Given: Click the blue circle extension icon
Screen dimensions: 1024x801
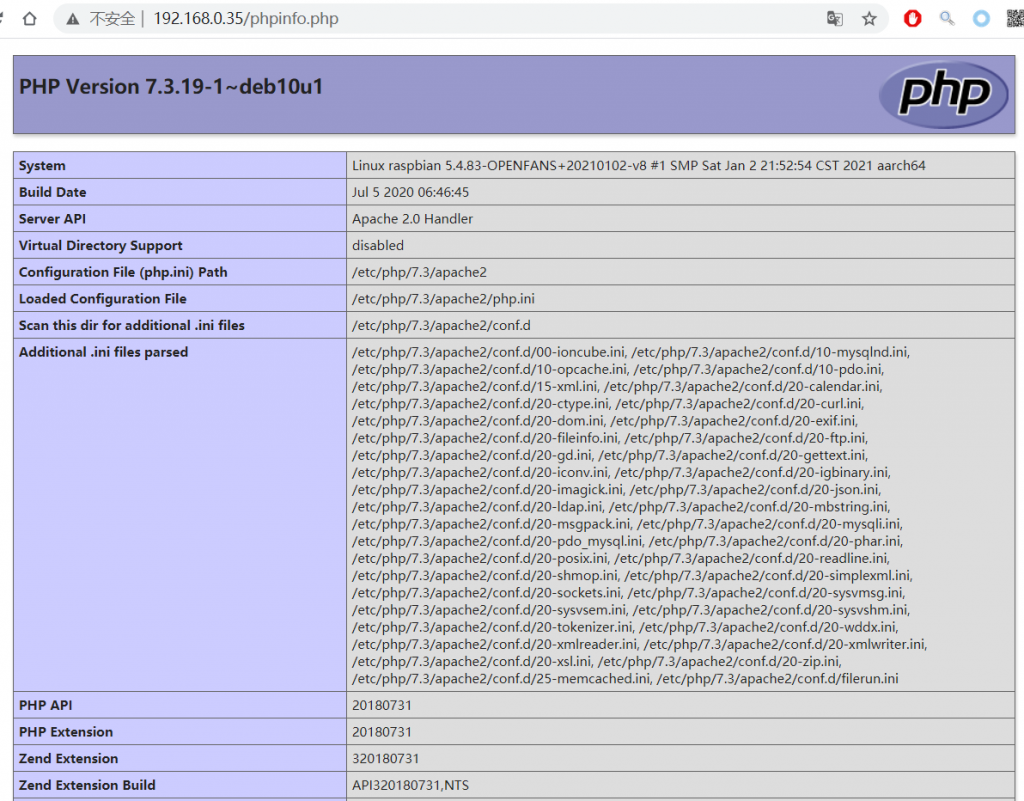Looking at the screenshot, I should (x=981, y=18).
